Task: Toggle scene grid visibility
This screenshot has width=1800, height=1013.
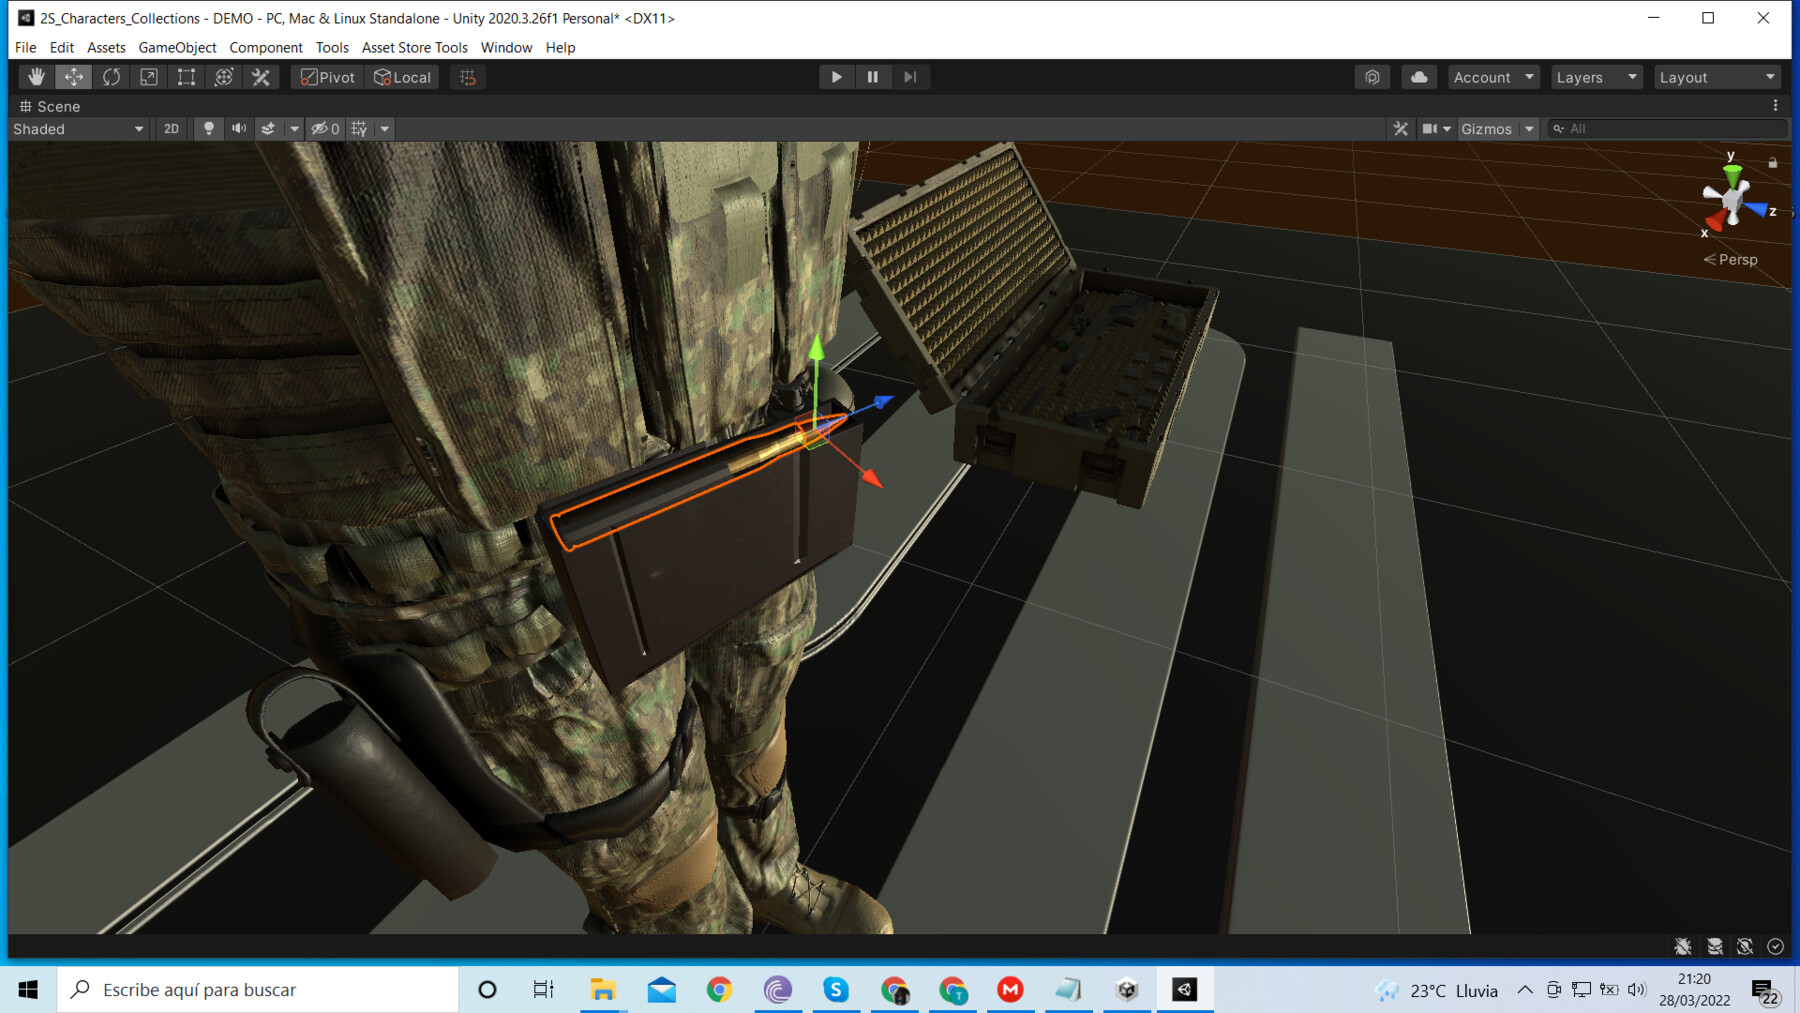Action: pos(359,129)
